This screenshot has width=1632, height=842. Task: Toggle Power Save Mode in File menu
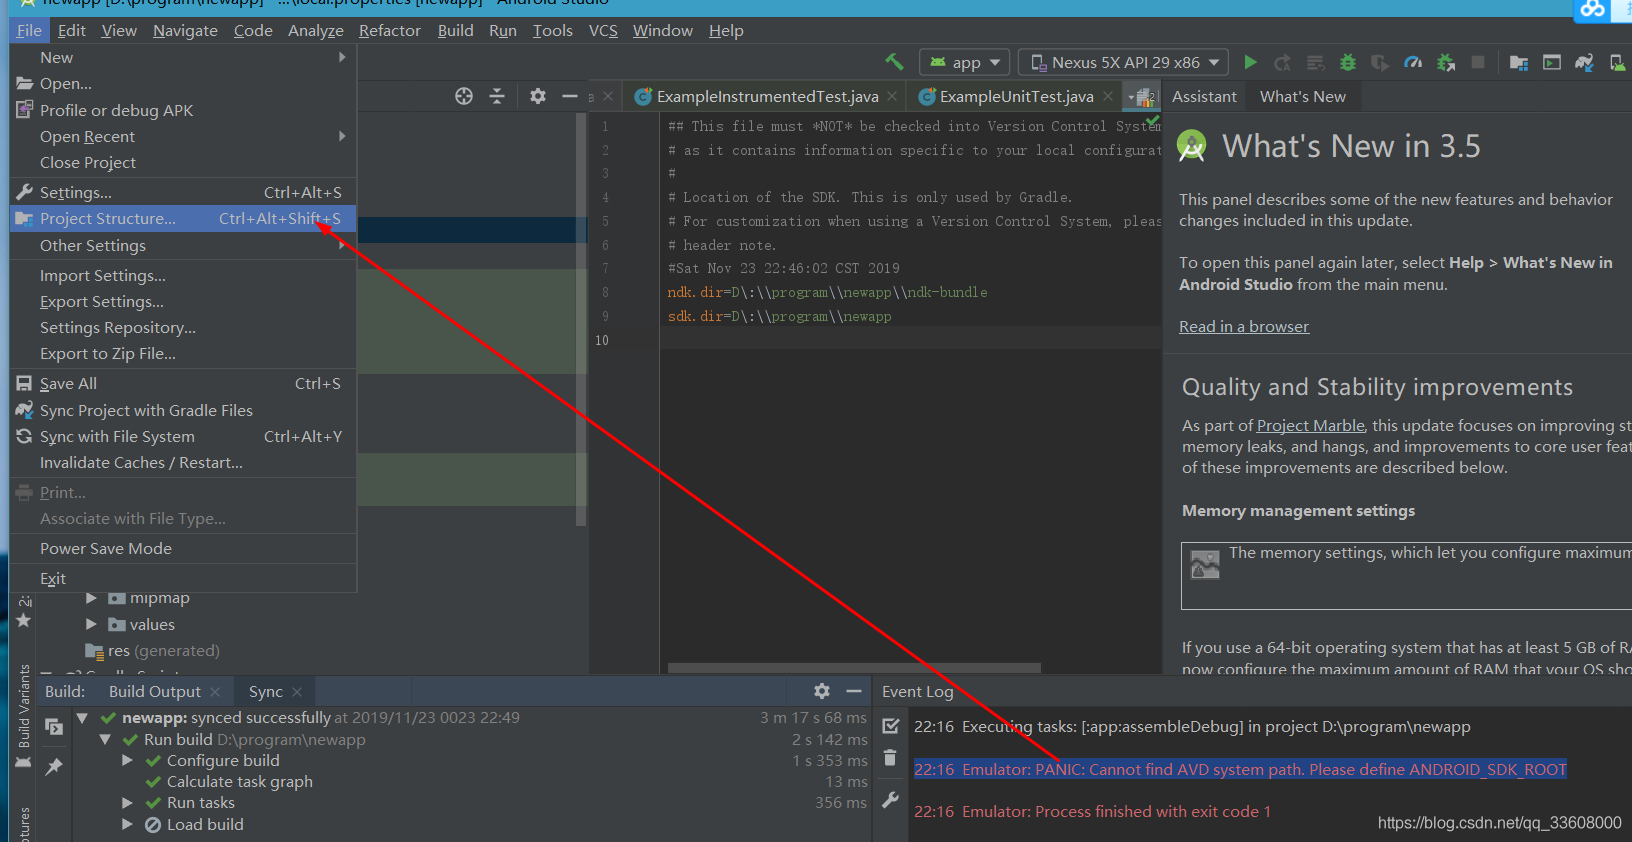[x=183, y=548]
